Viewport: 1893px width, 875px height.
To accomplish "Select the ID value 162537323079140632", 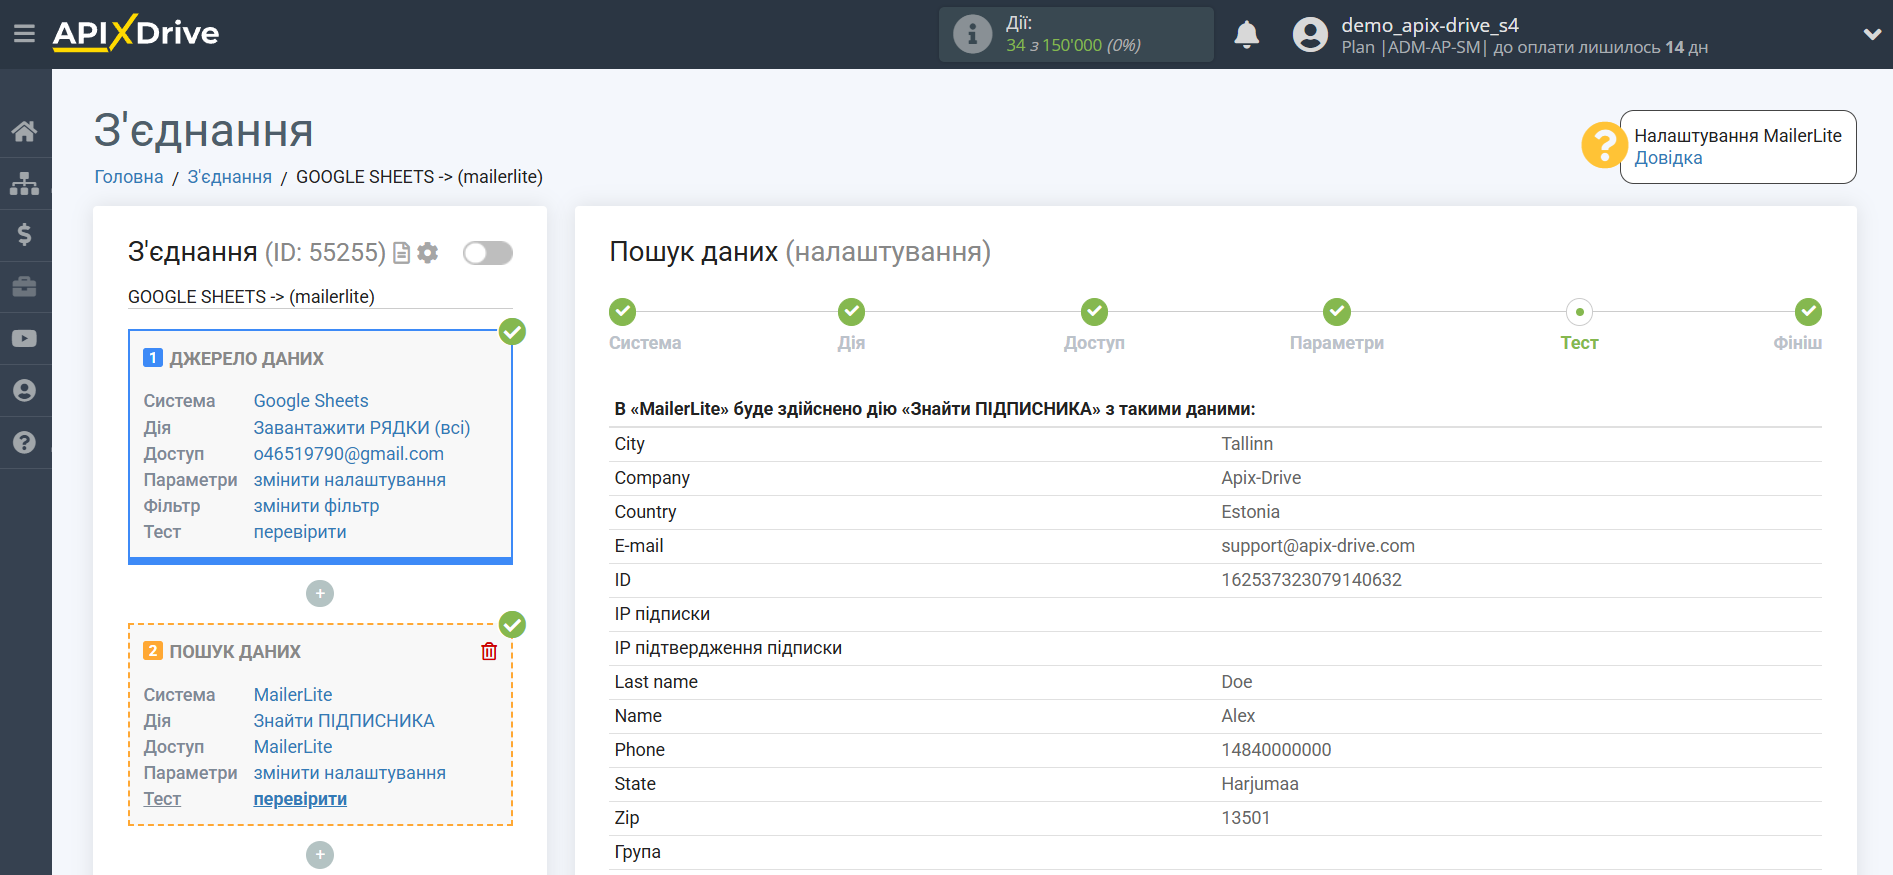I will click(1311, 580).
